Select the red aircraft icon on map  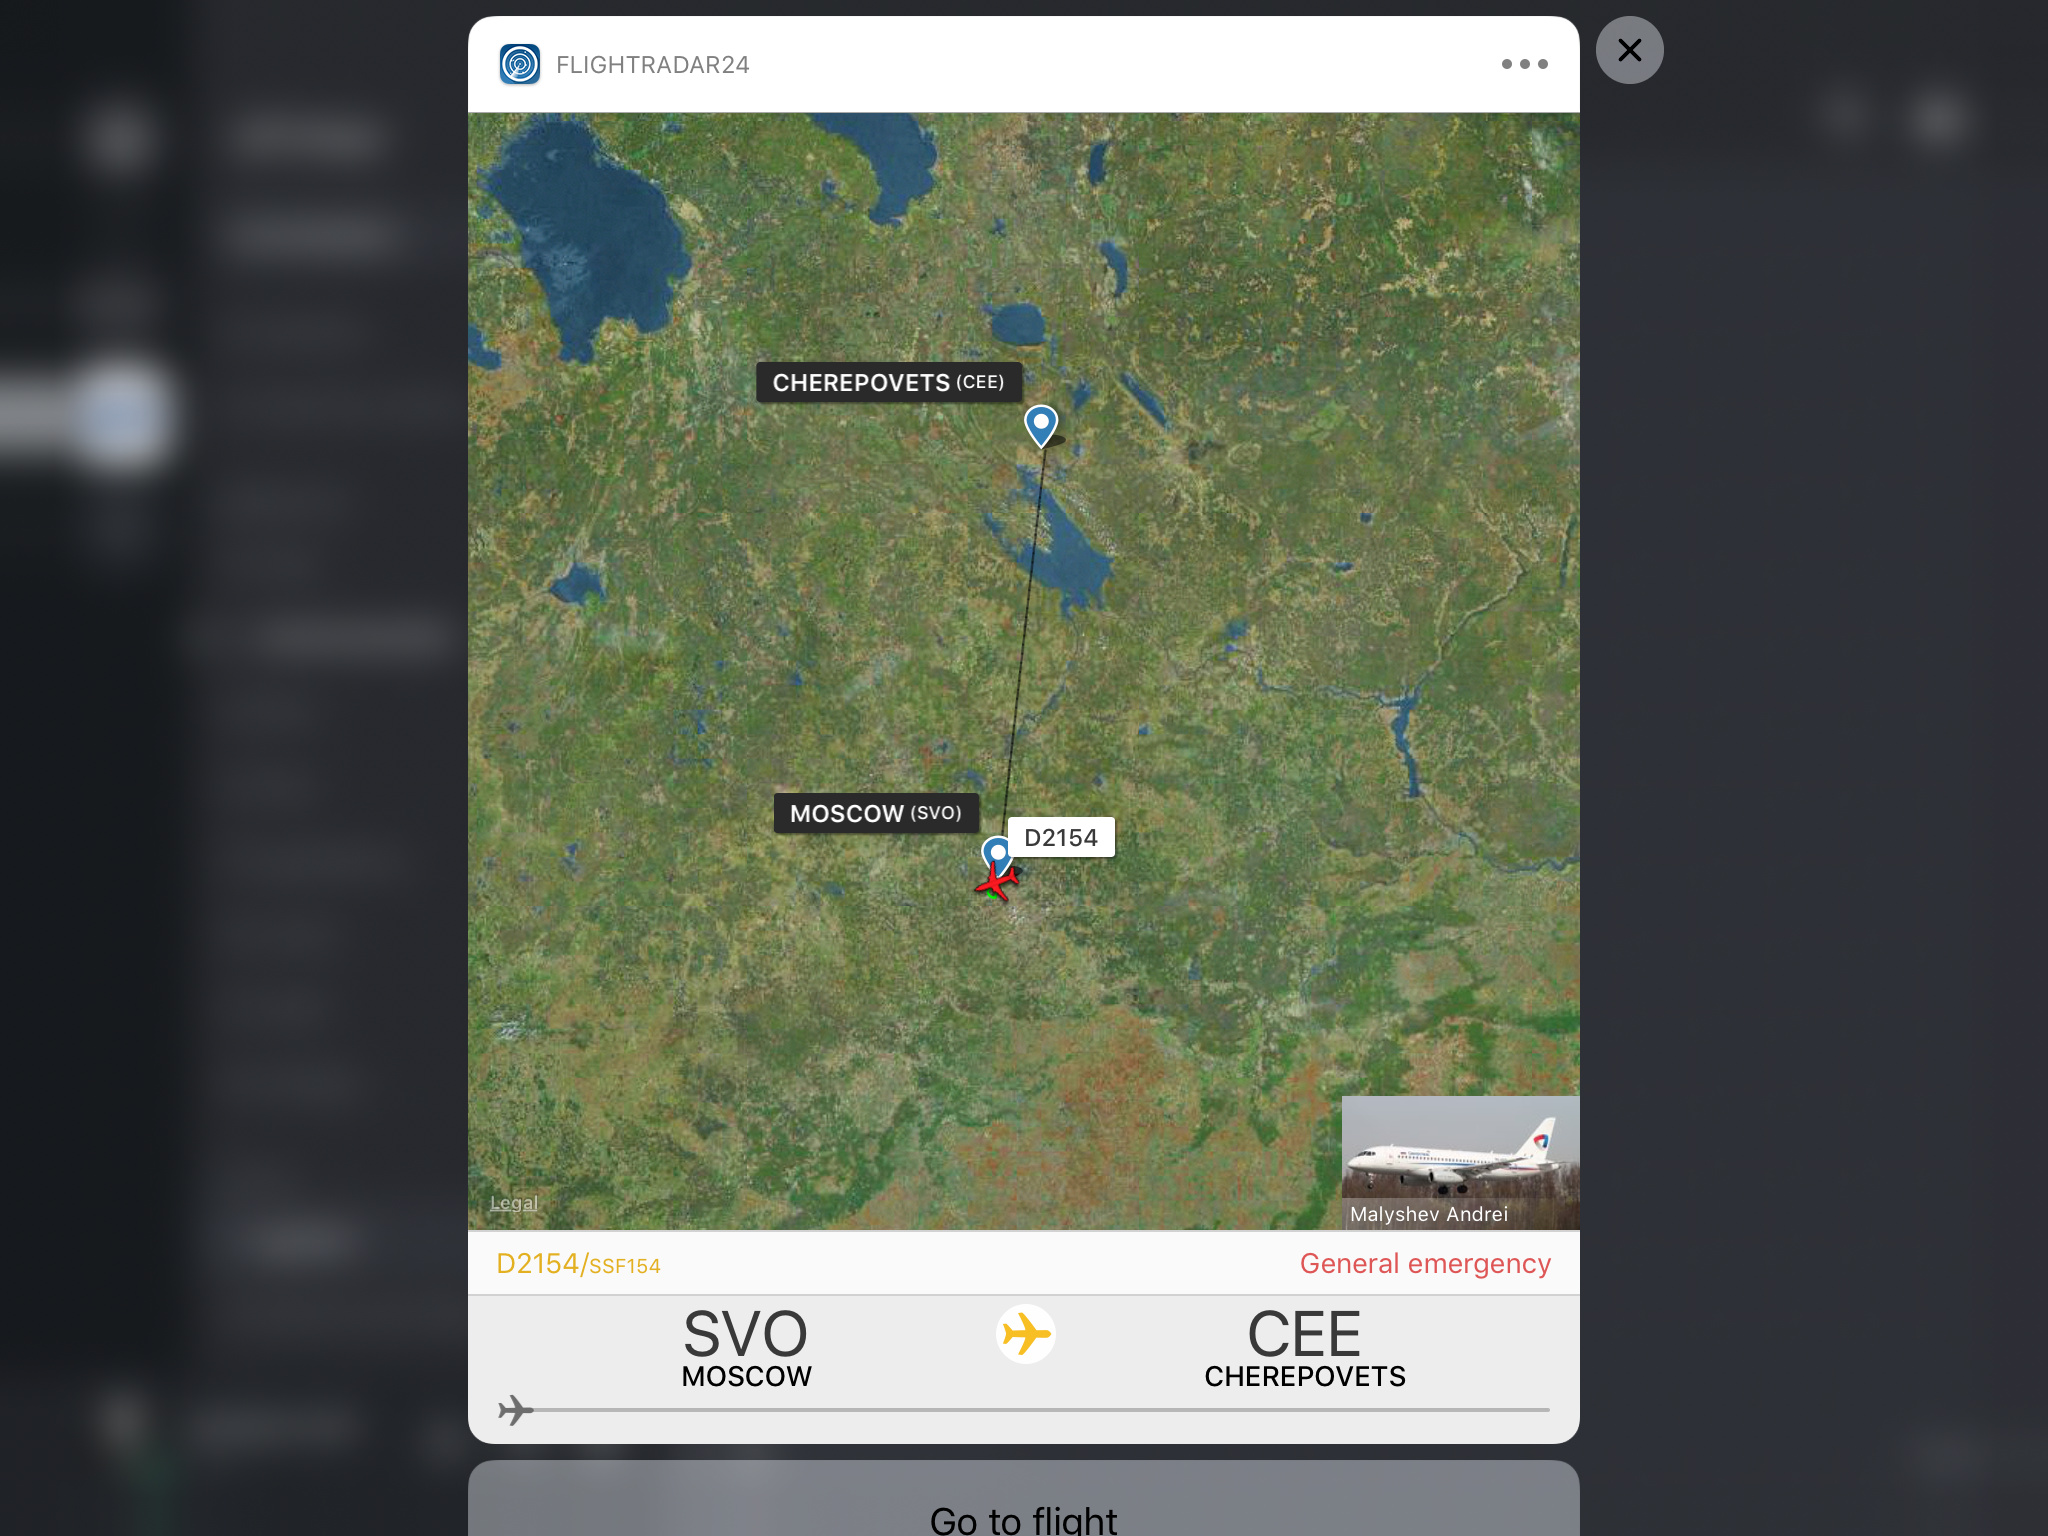[996, 882]
